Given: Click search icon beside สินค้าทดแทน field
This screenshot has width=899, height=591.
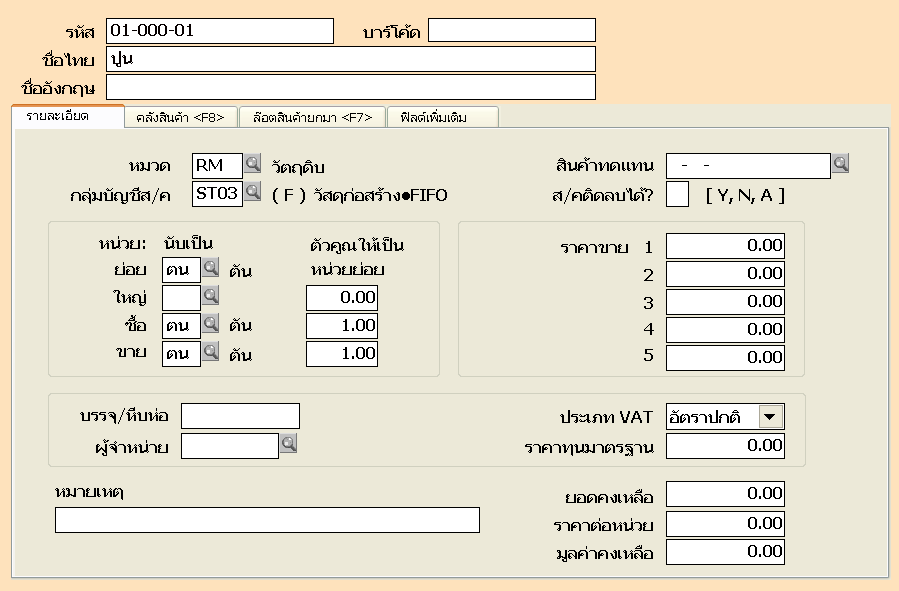Looking at the screenshot, I should [840, 164].
